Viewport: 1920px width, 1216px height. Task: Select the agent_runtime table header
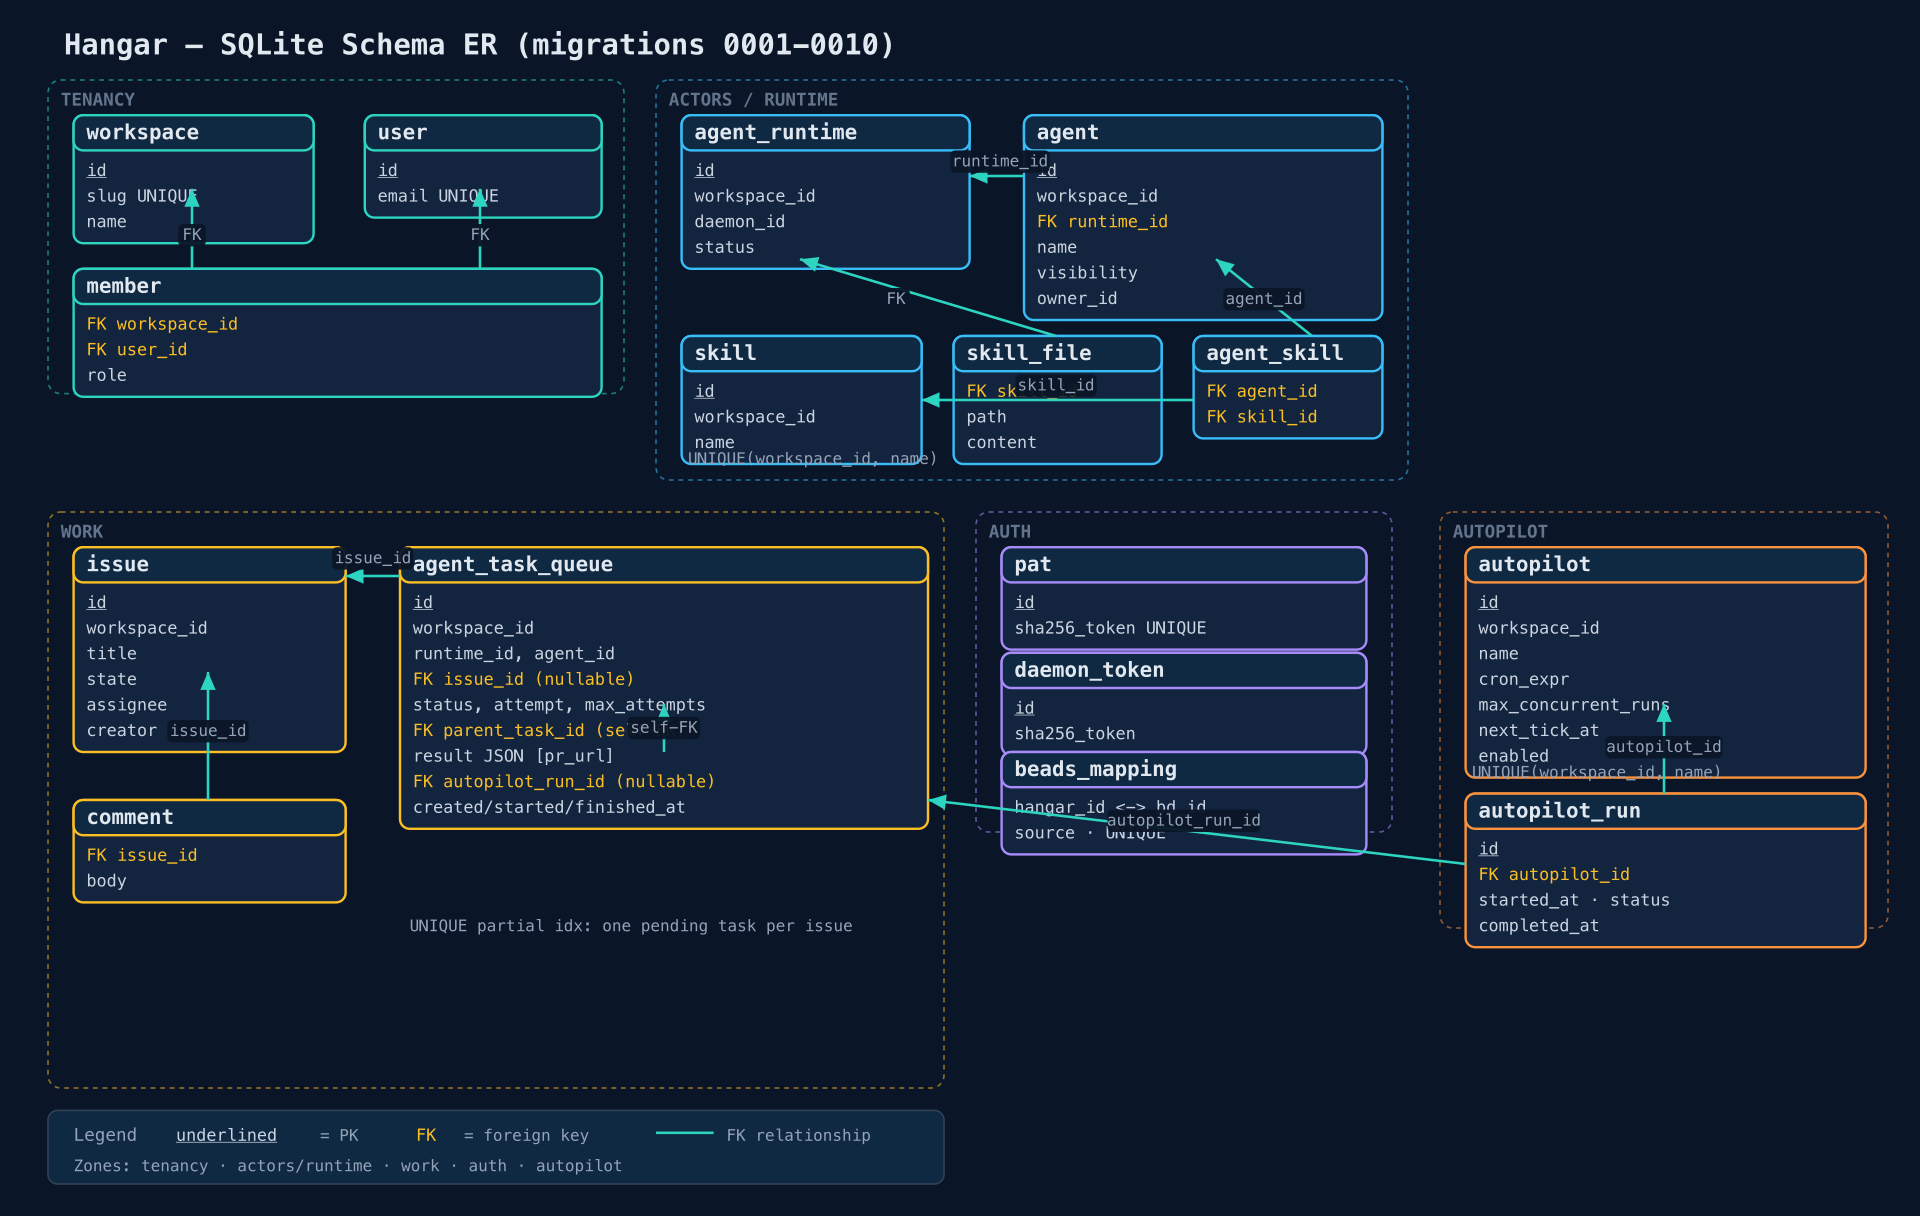tap(825, 133)
